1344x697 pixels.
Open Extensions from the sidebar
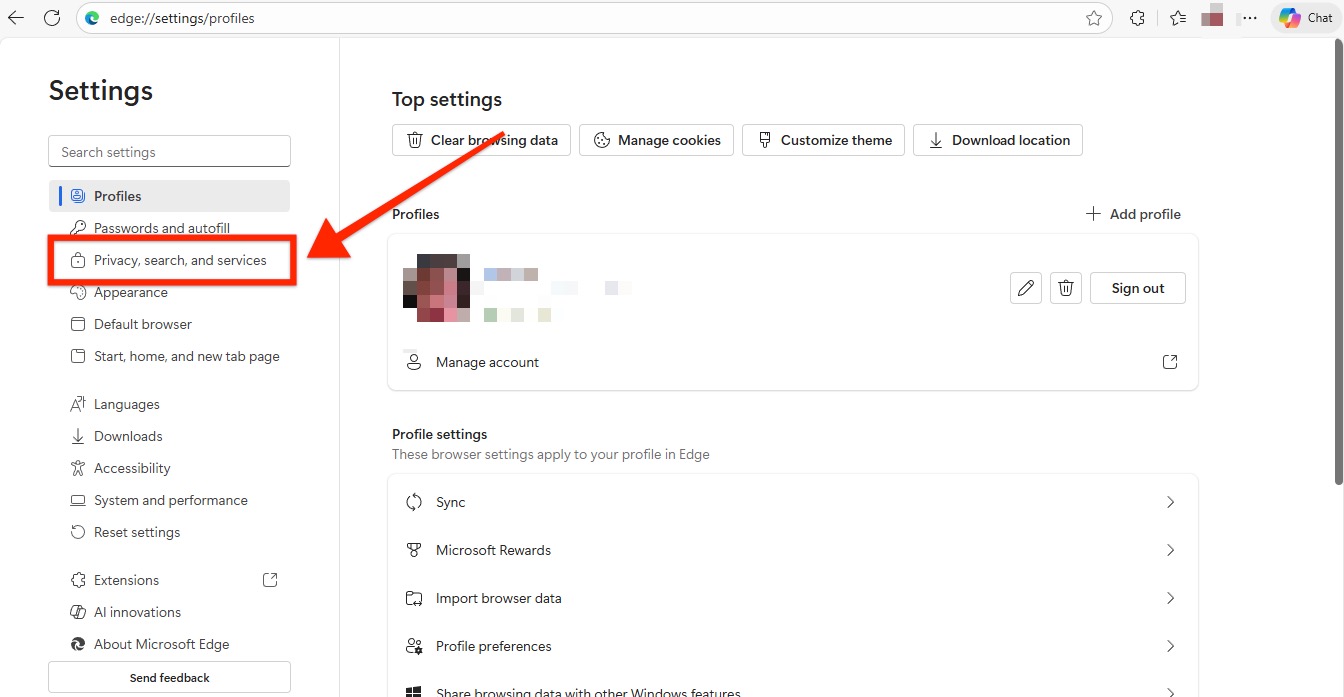coord(169,580)
